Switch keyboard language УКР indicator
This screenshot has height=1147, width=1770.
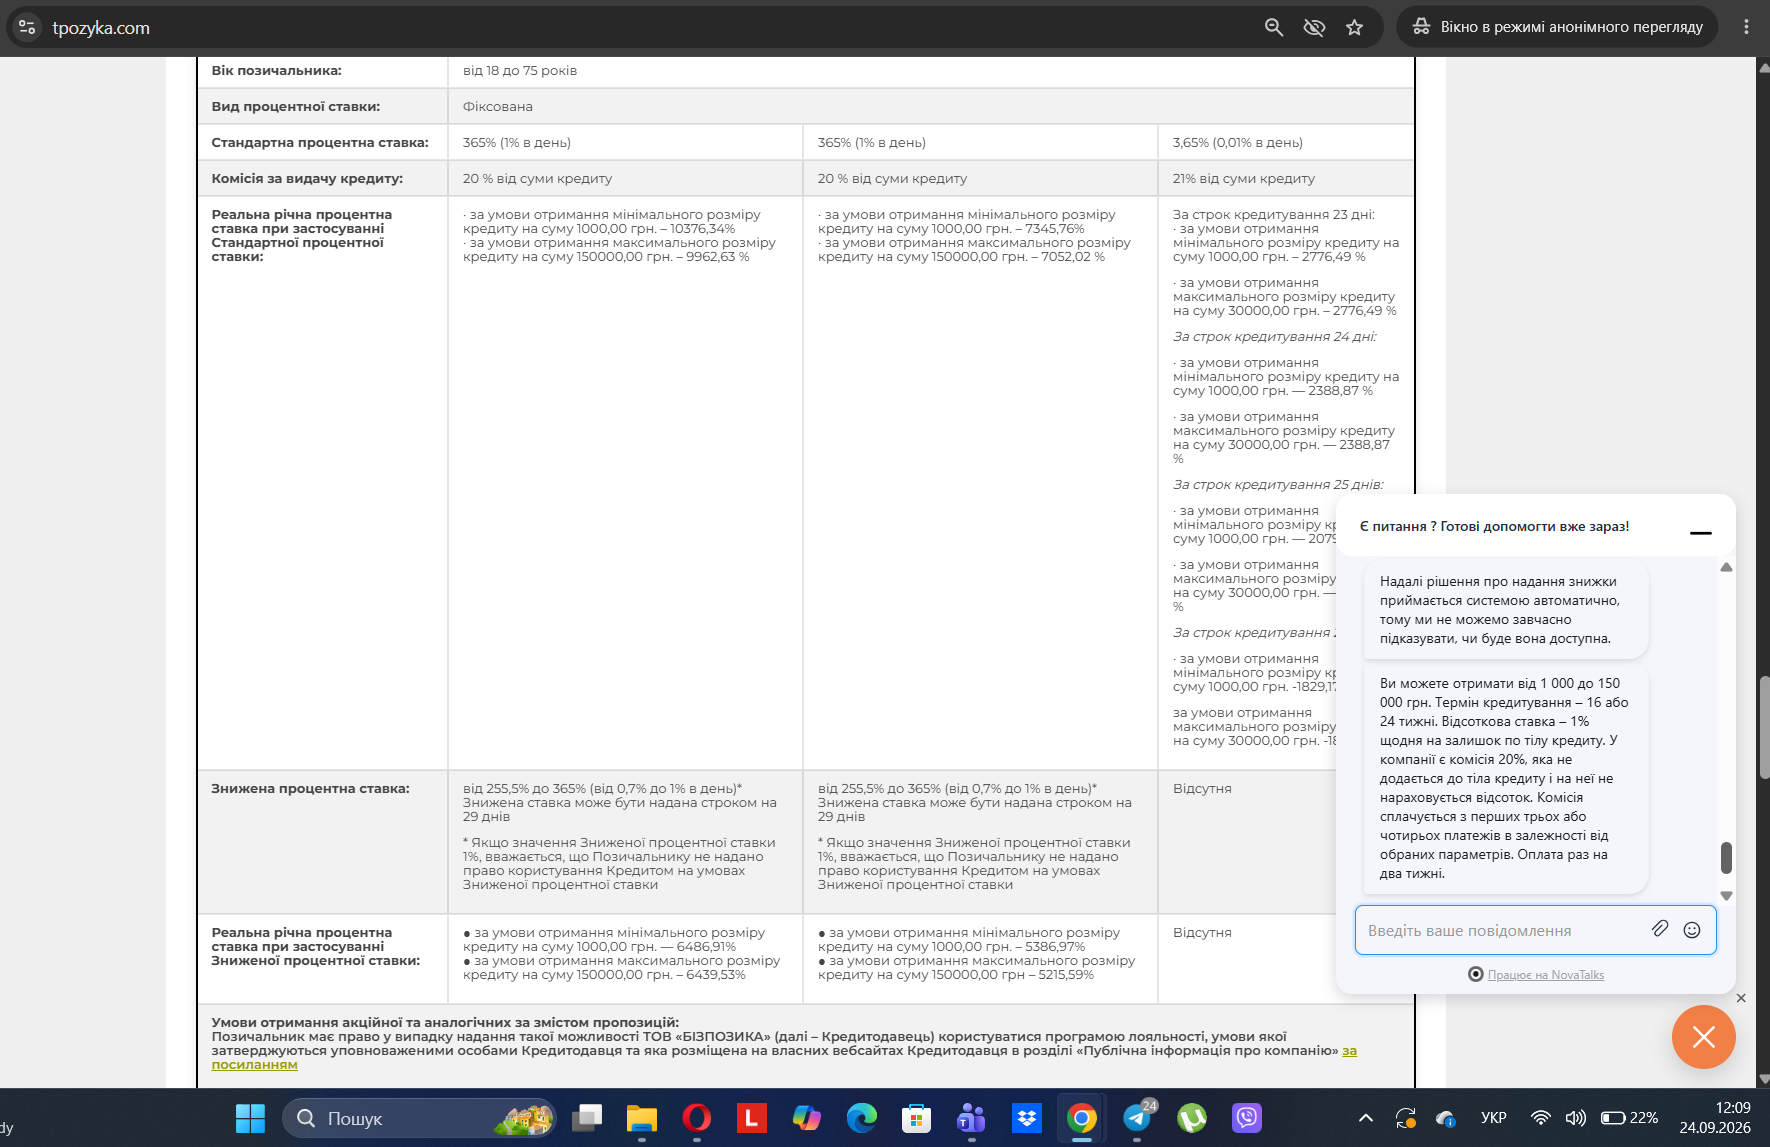coord(1494,1118)
